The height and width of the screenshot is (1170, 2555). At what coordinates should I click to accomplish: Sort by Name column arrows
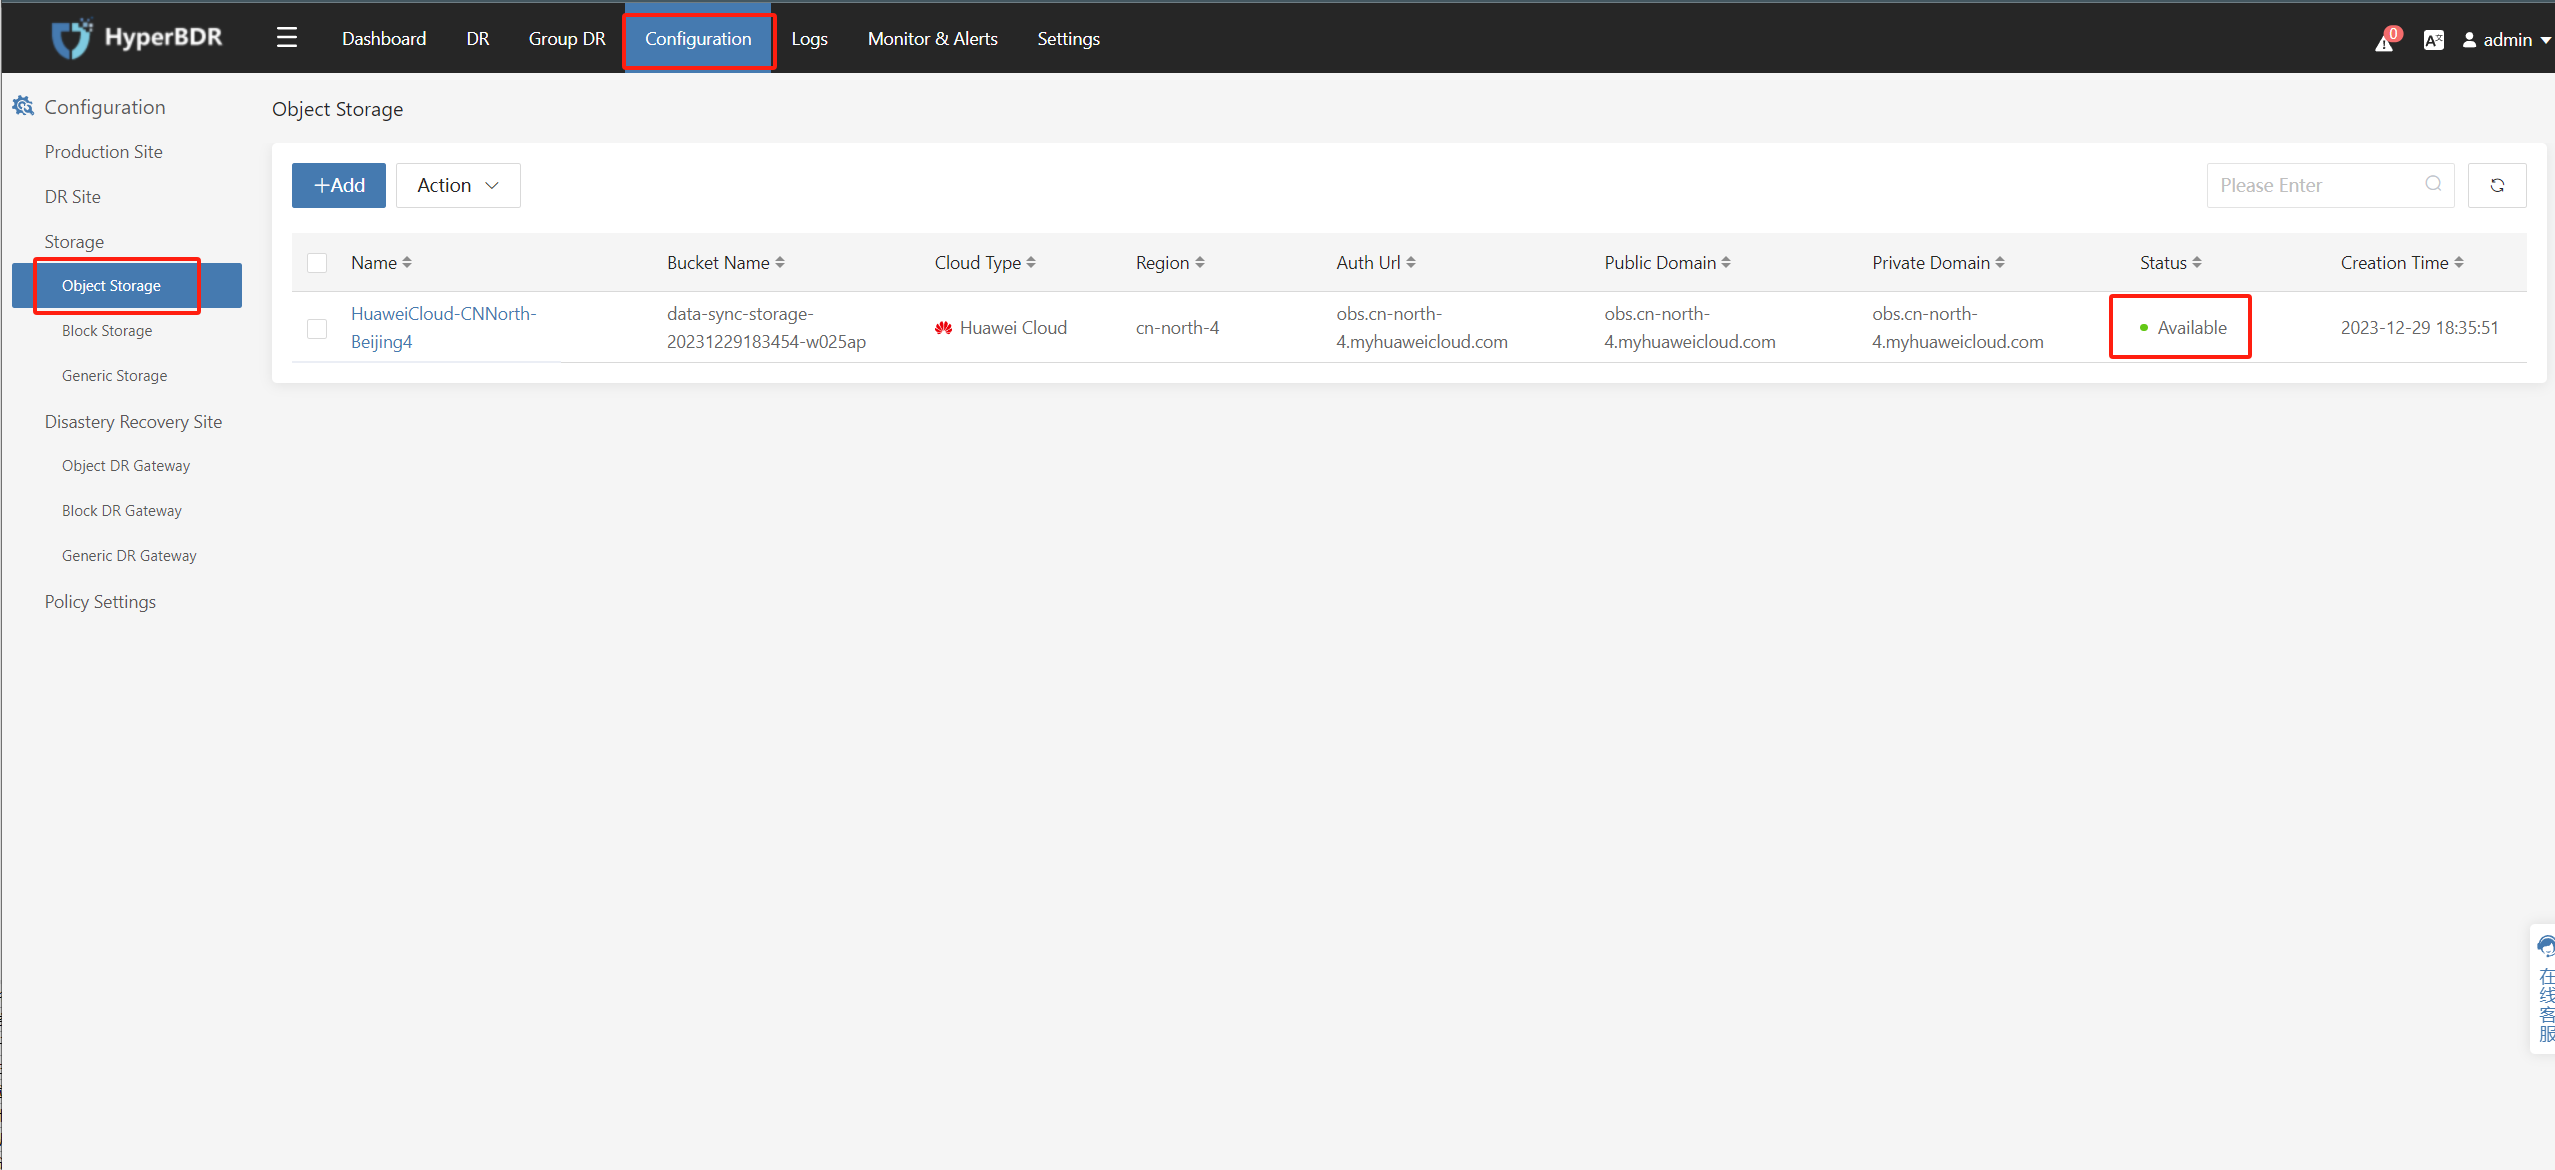(407, 263)
